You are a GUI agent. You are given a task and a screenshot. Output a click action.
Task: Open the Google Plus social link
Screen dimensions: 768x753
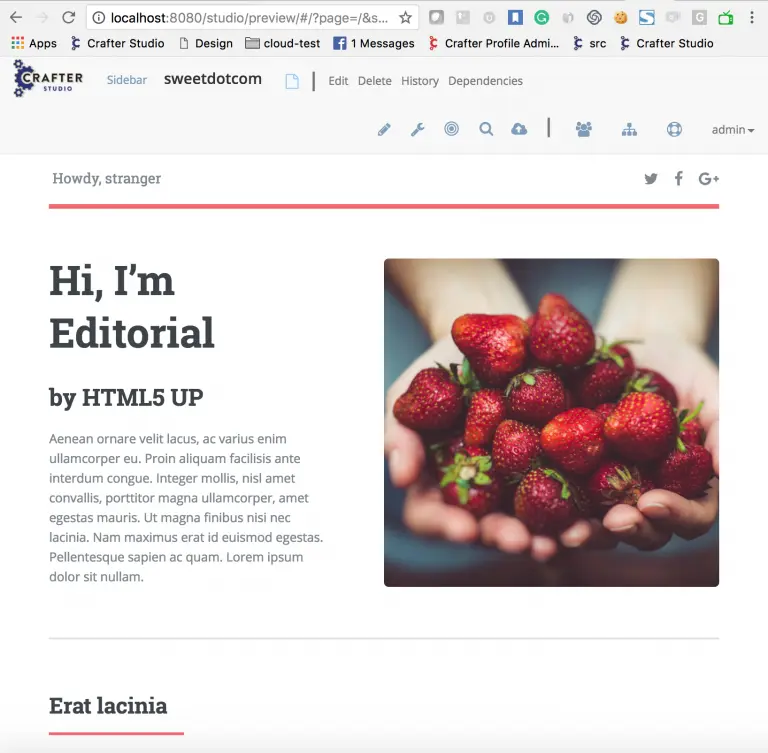[x=709, y=179]
